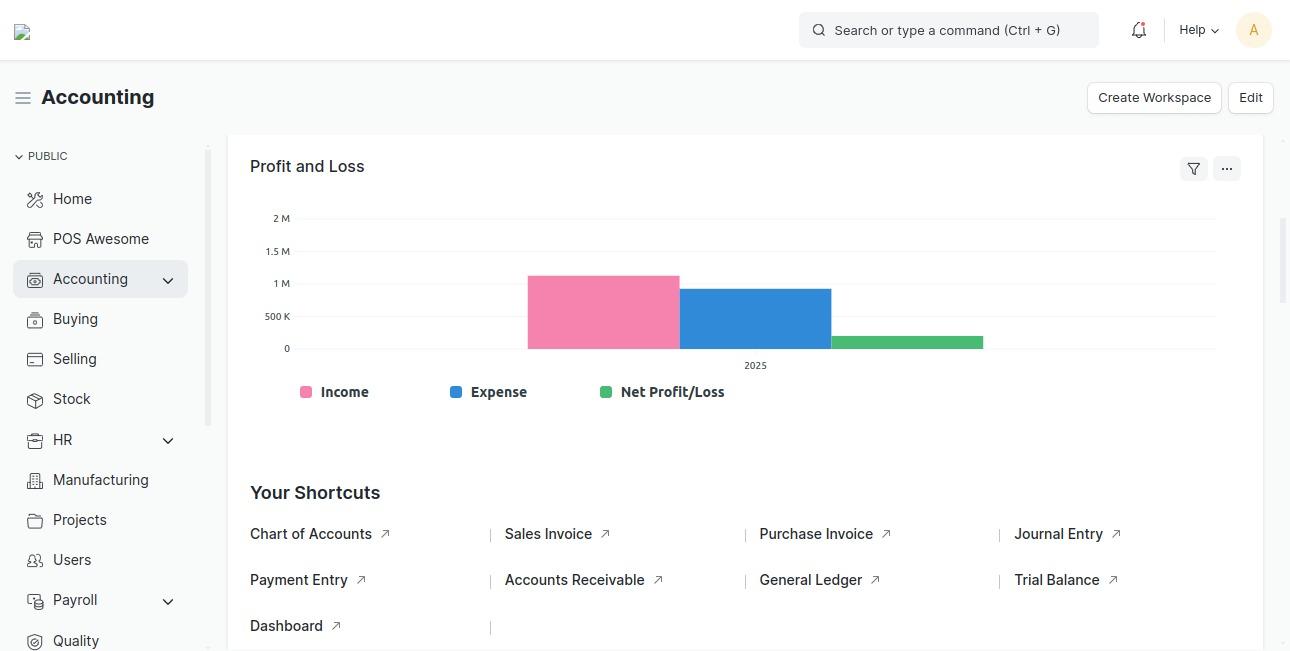
Task: Select the Income color marker in the legend
Action: pyautogui.click(x=306, y=392)
